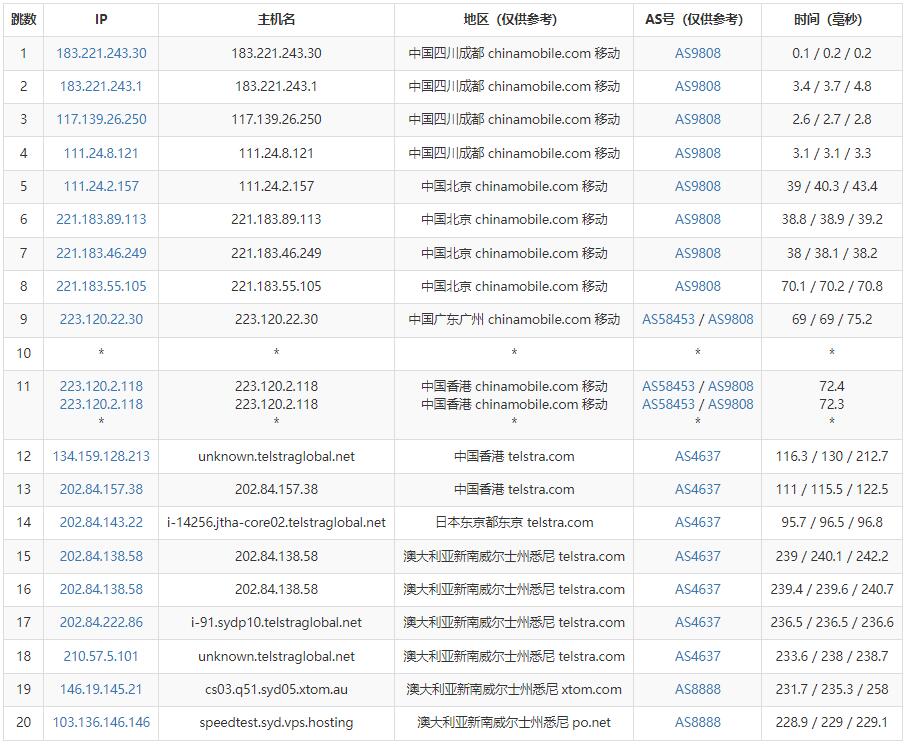Viewport: 908px width, 746px height.
Task: Click IP link 221.183.46.249
Action: (x=101, y=253)
